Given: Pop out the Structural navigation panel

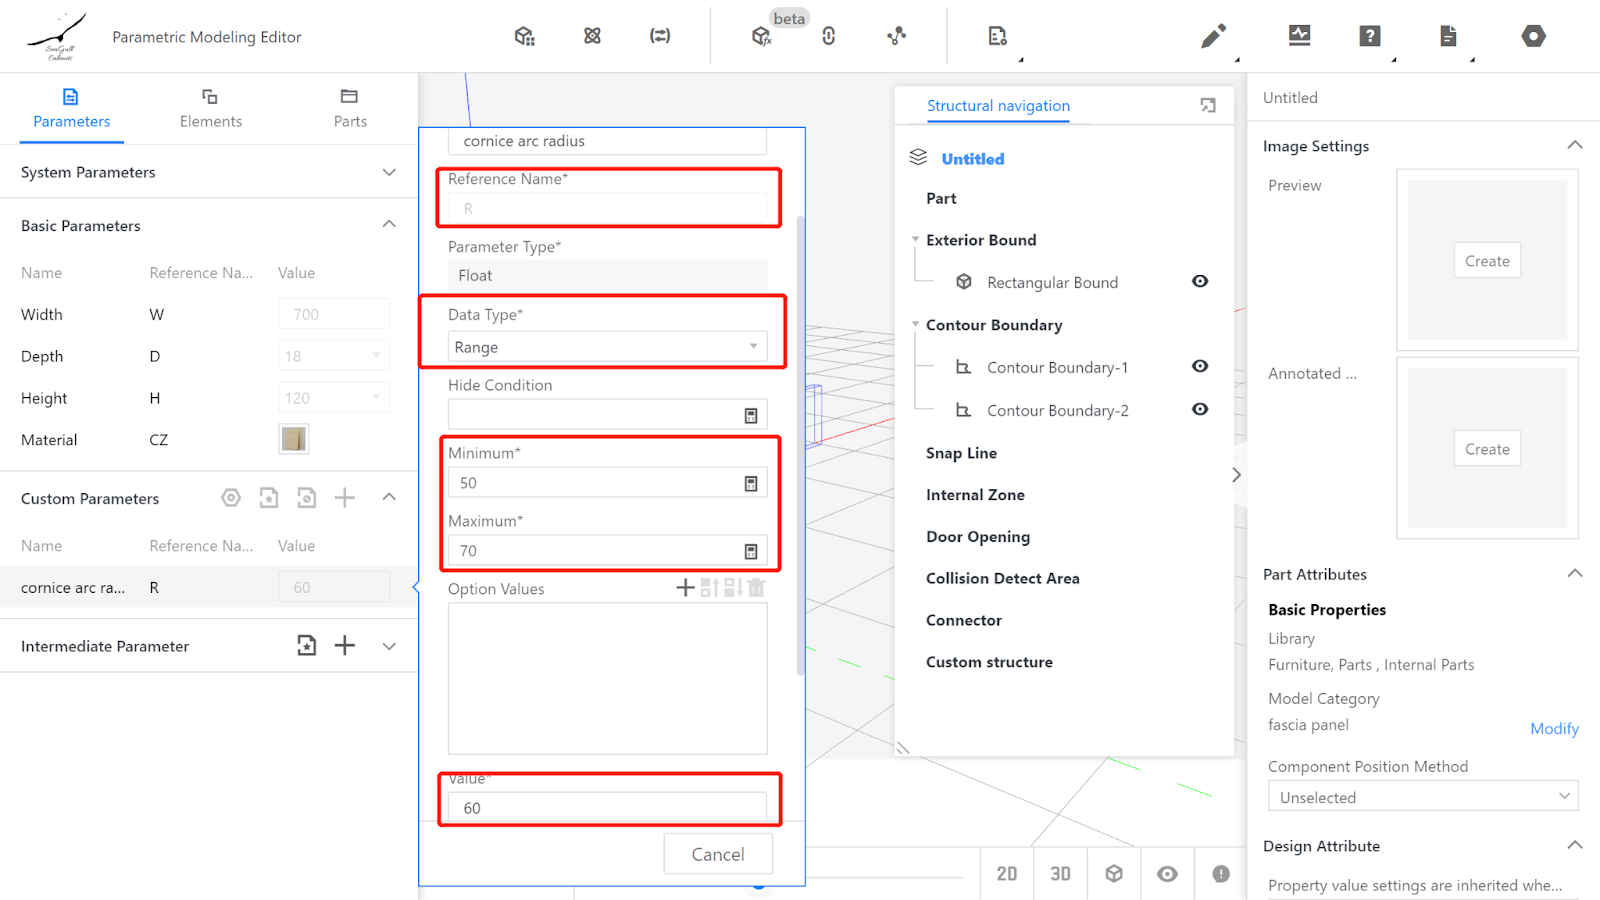Looking at the screenshot, I should tap(1208, 106).
